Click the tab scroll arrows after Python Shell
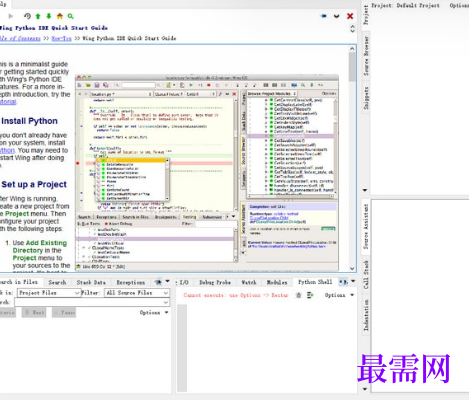 343,282
